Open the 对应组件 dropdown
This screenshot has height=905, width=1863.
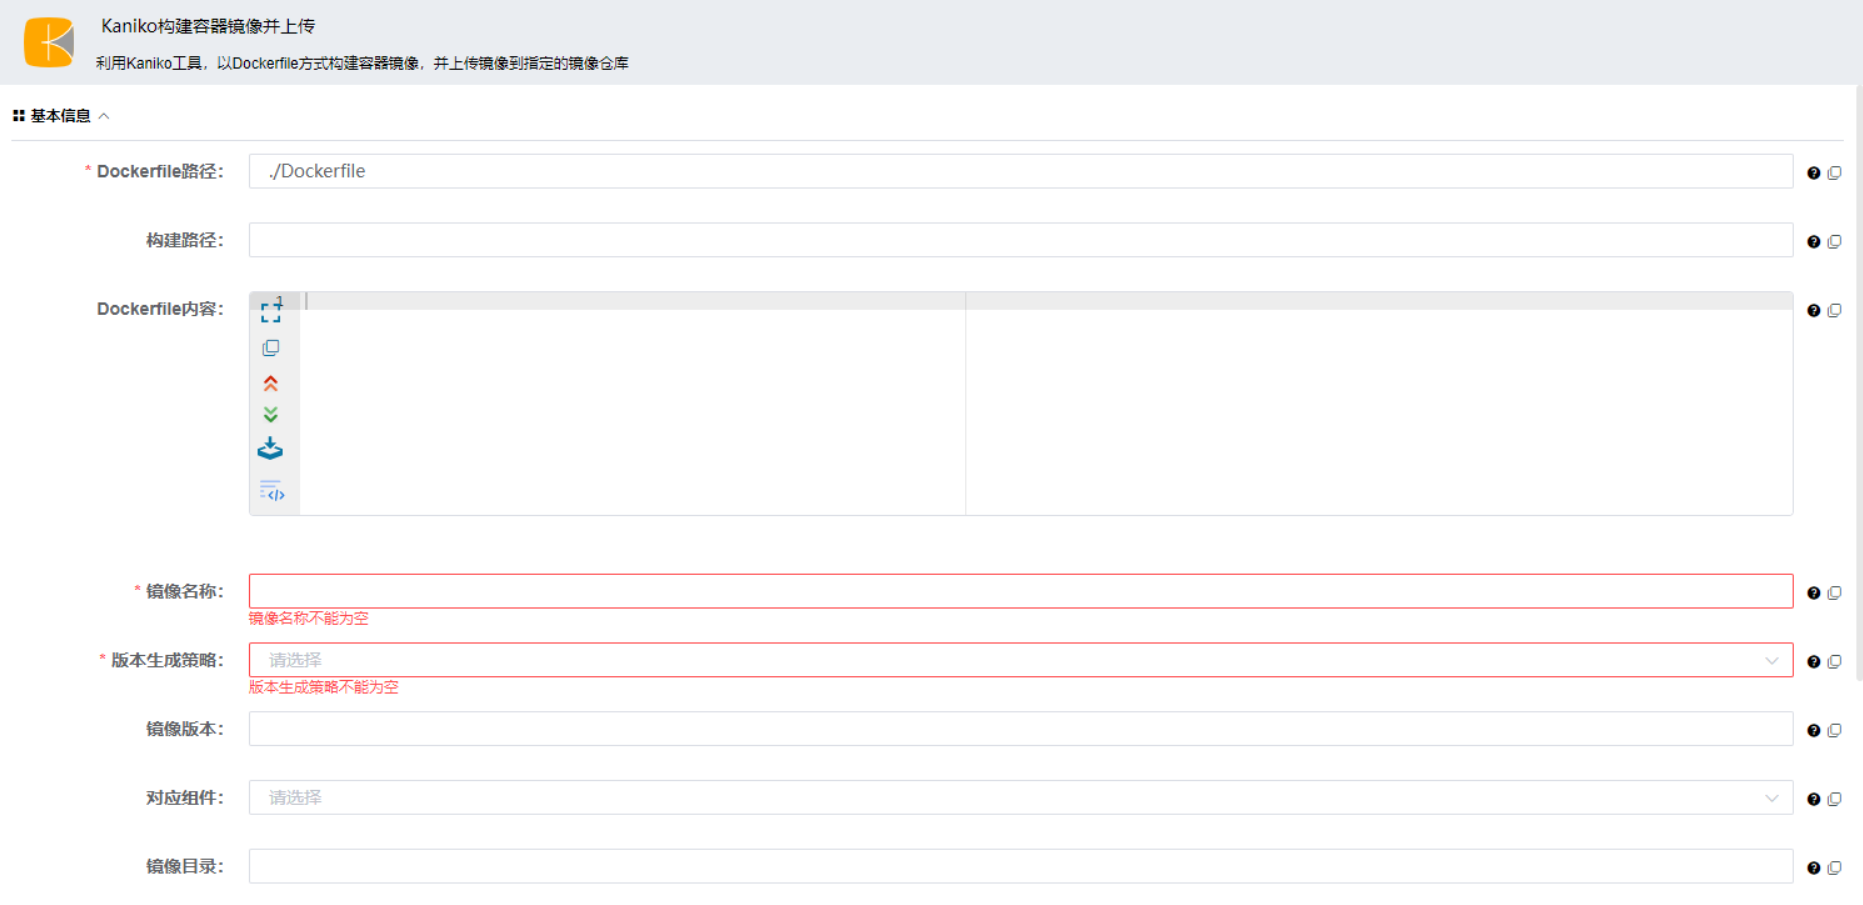pos(1020,798)
